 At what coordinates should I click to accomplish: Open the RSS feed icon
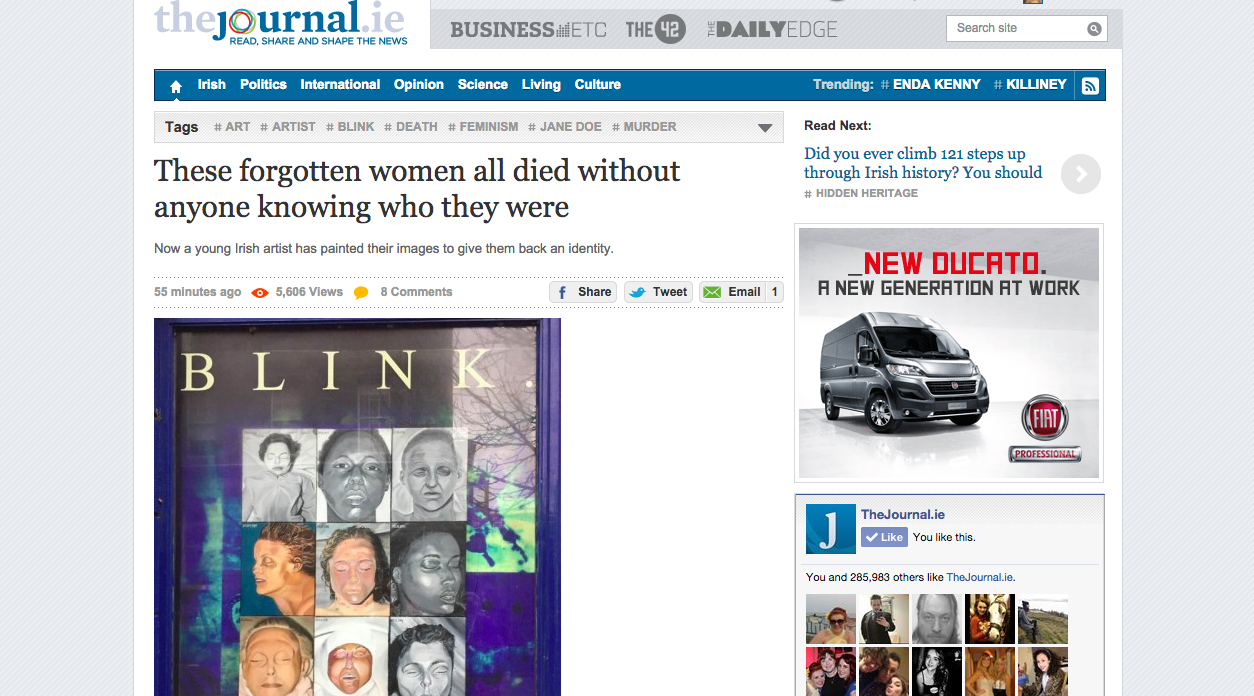pyautogui.click(x=1090, y=86)
